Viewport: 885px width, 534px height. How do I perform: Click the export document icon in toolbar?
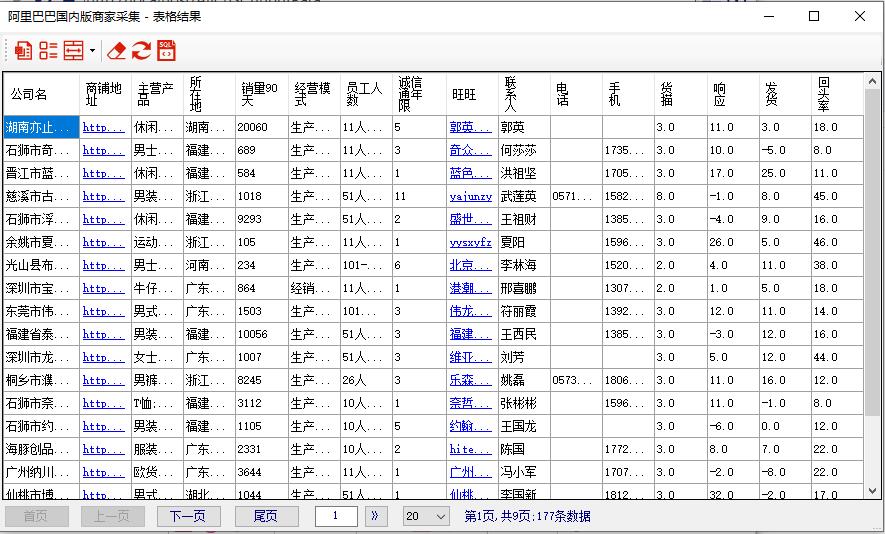click(22, 50)
